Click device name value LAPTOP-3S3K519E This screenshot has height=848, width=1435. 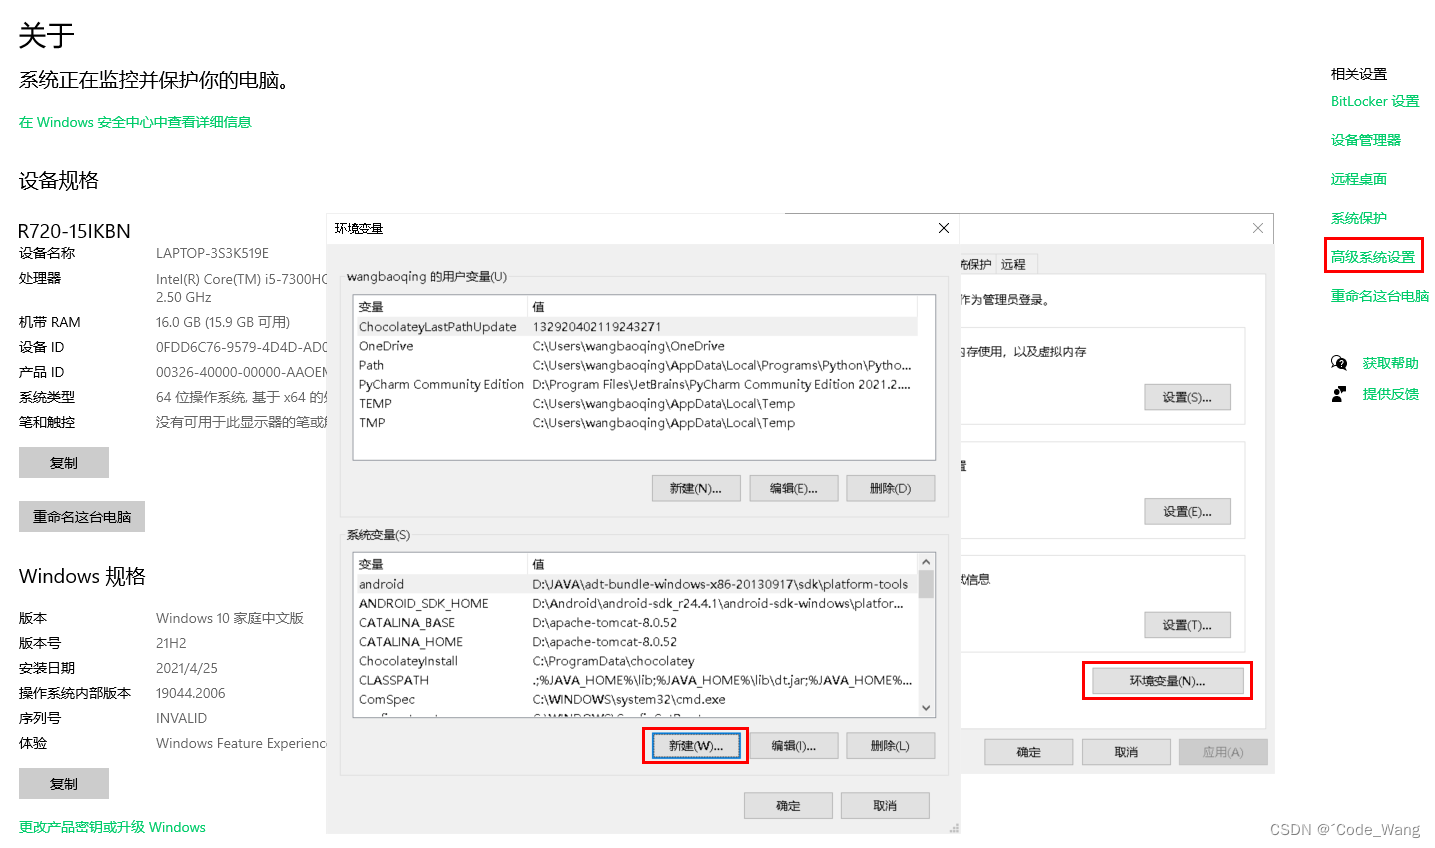pos(212,253)
